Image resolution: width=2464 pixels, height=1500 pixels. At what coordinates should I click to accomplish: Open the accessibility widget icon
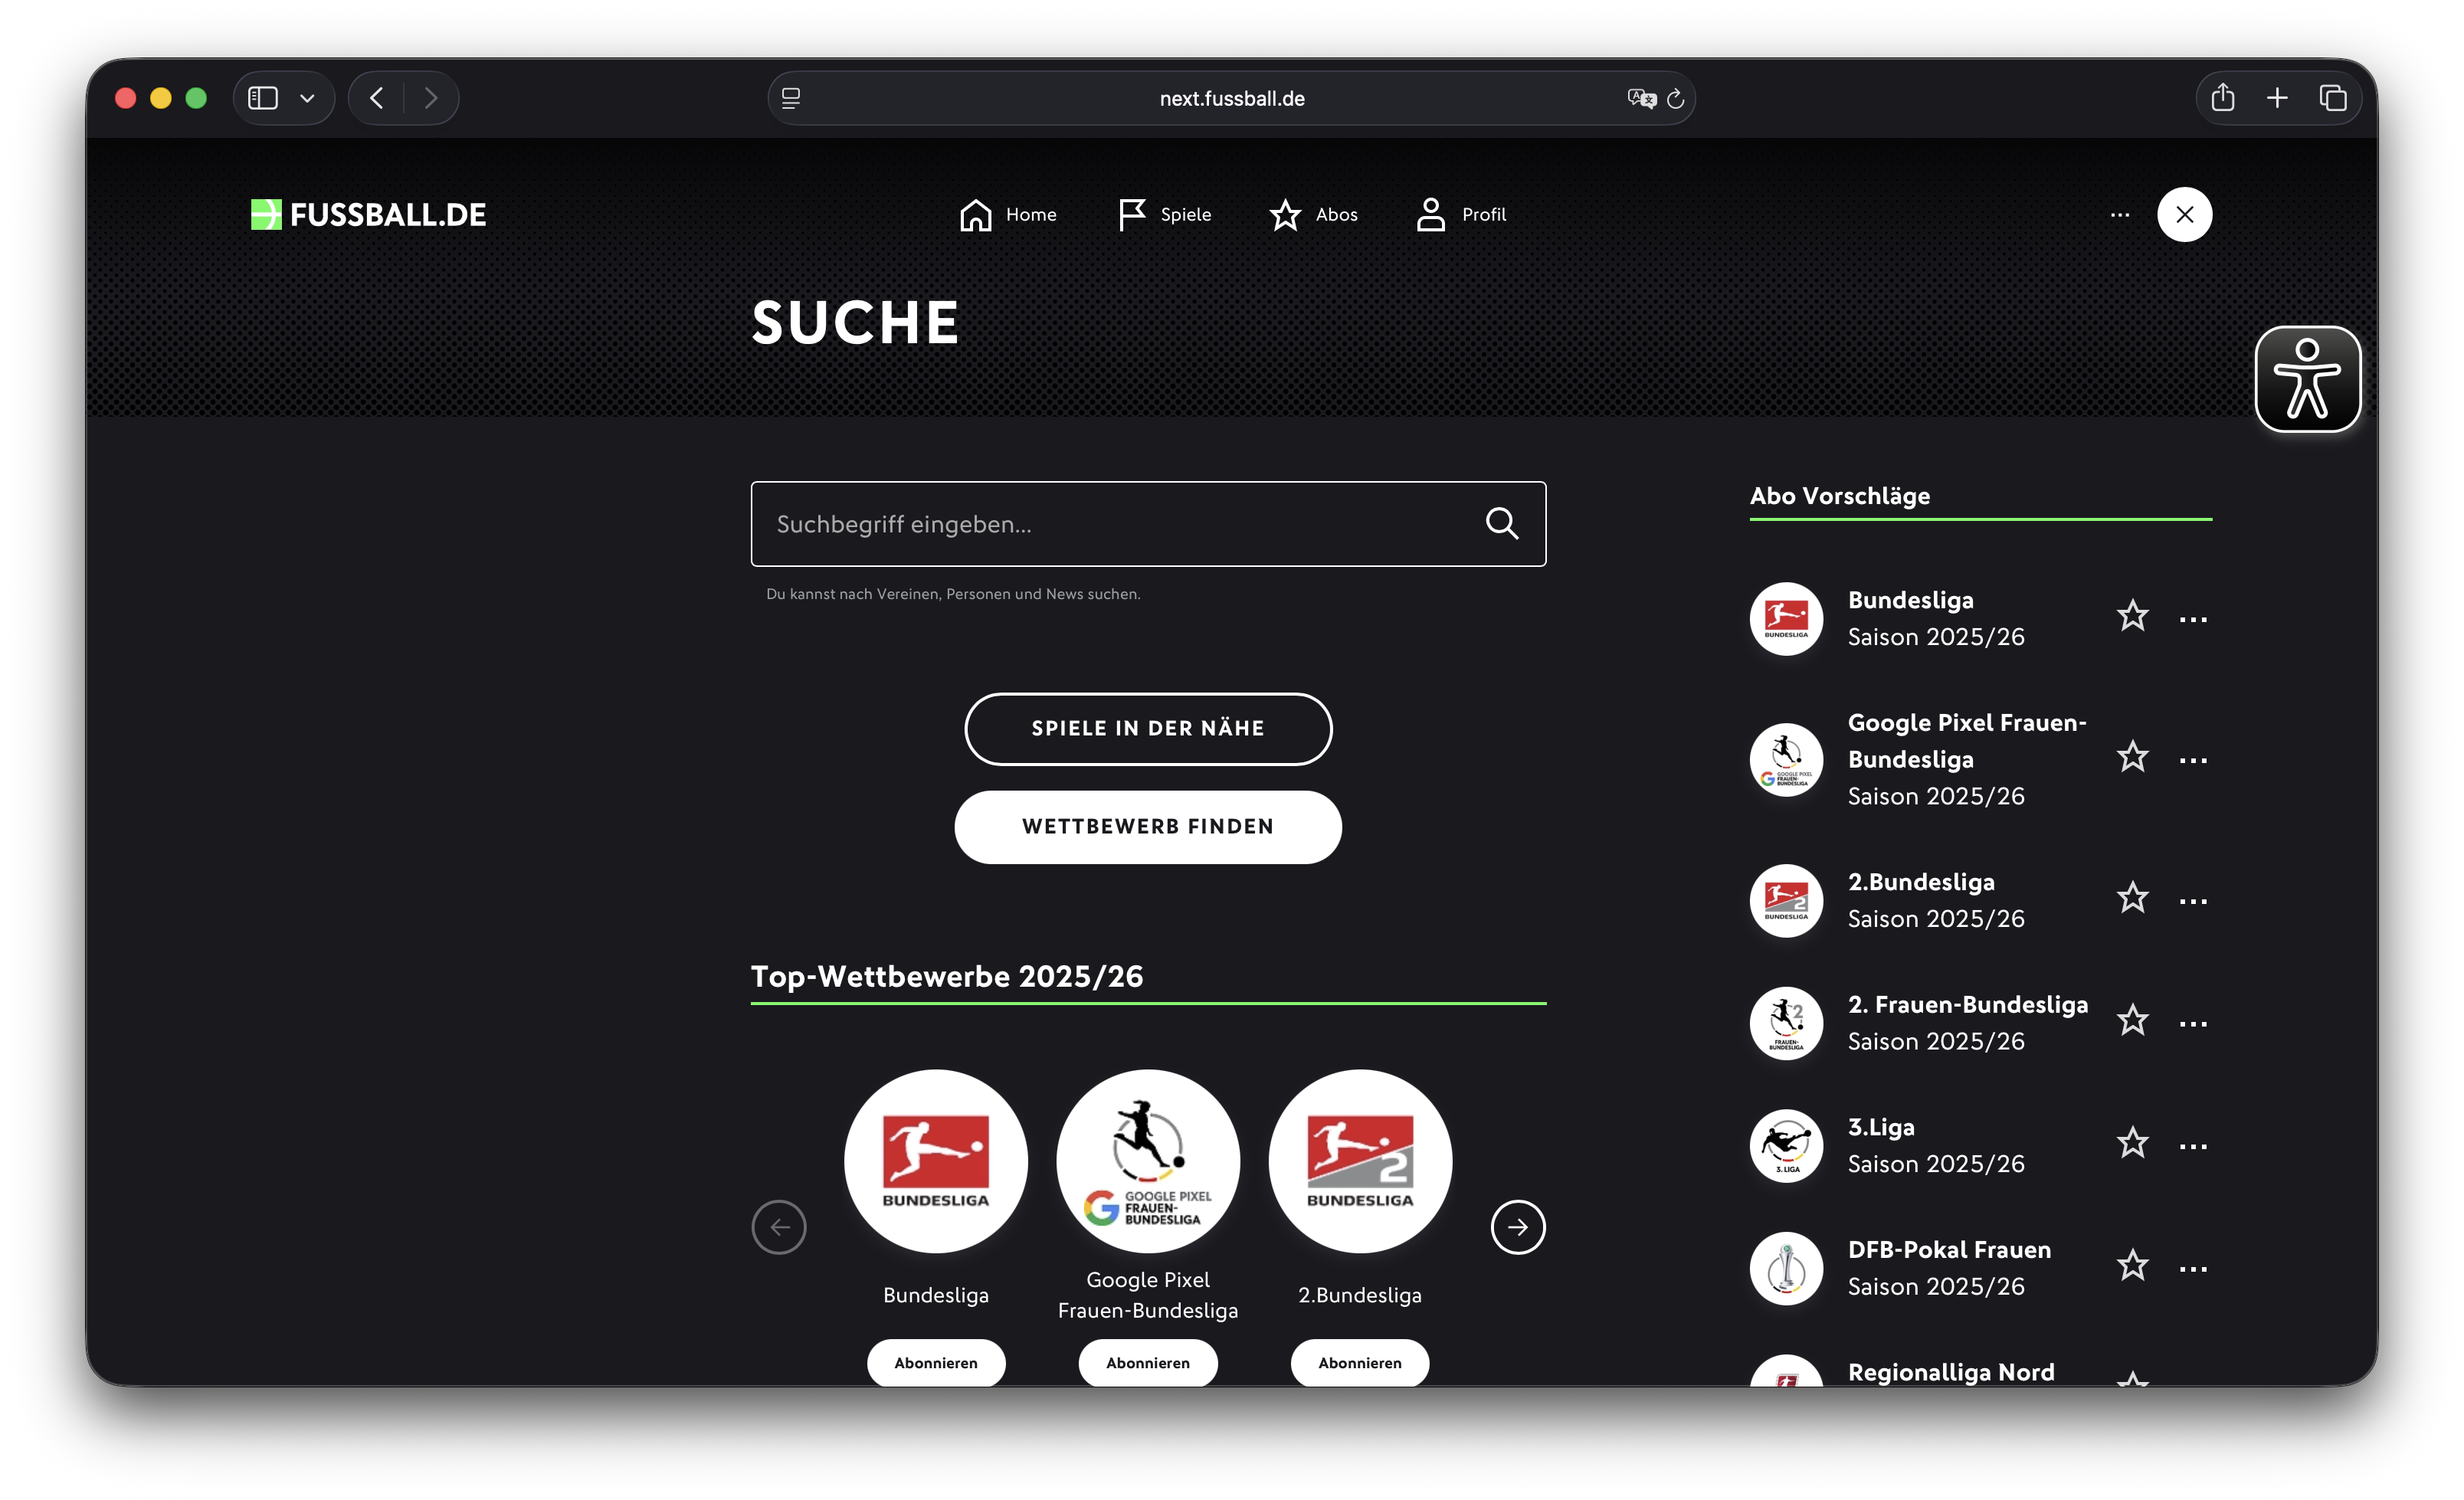click(x=2307, y=379)
